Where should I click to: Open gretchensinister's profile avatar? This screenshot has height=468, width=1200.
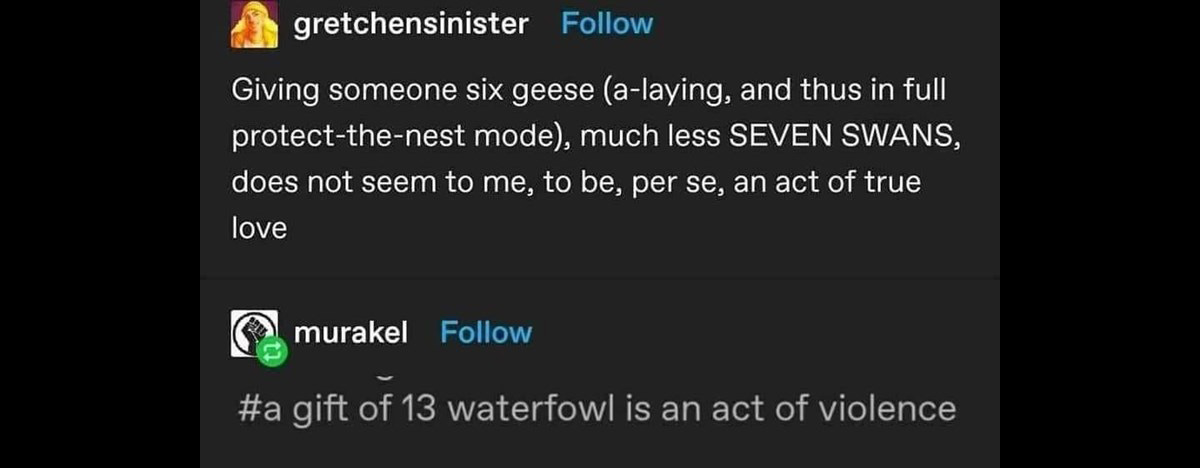[x=254, y=25]
